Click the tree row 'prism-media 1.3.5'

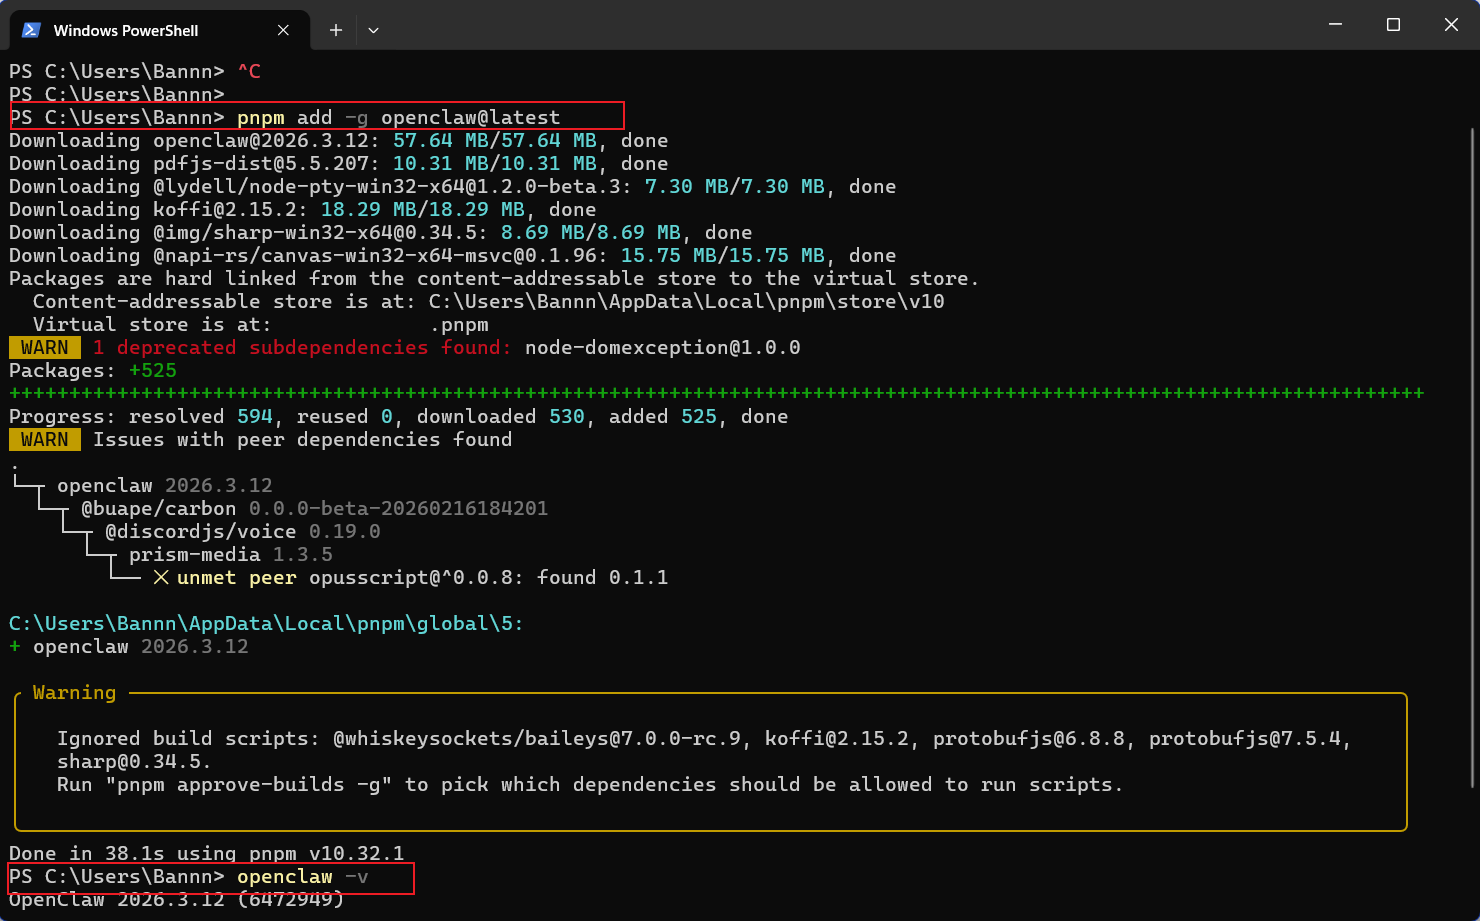(230, 554)
